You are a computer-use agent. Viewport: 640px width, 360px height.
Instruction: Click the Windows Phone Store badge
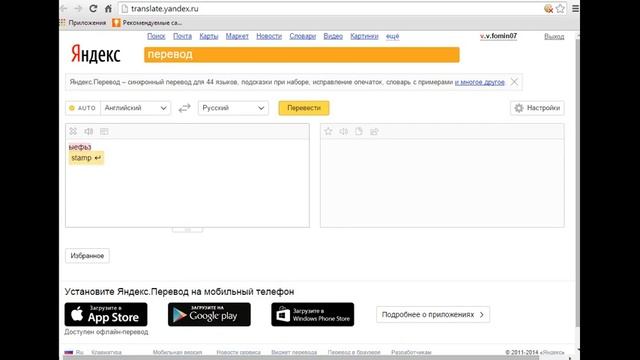coord(313,314)
